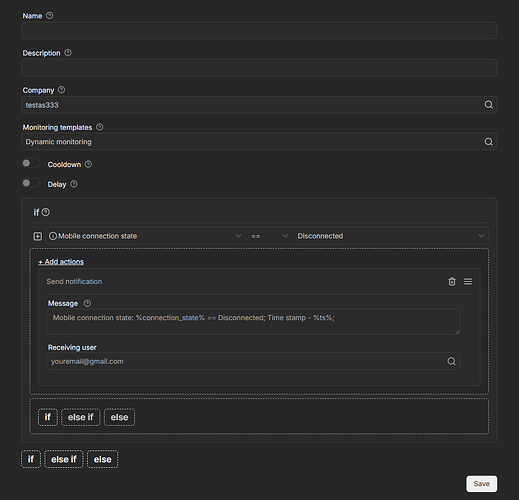Open Company search via magnifier icon
The width and height of the screenshot is (519, 500).
(x=488, y=105)
